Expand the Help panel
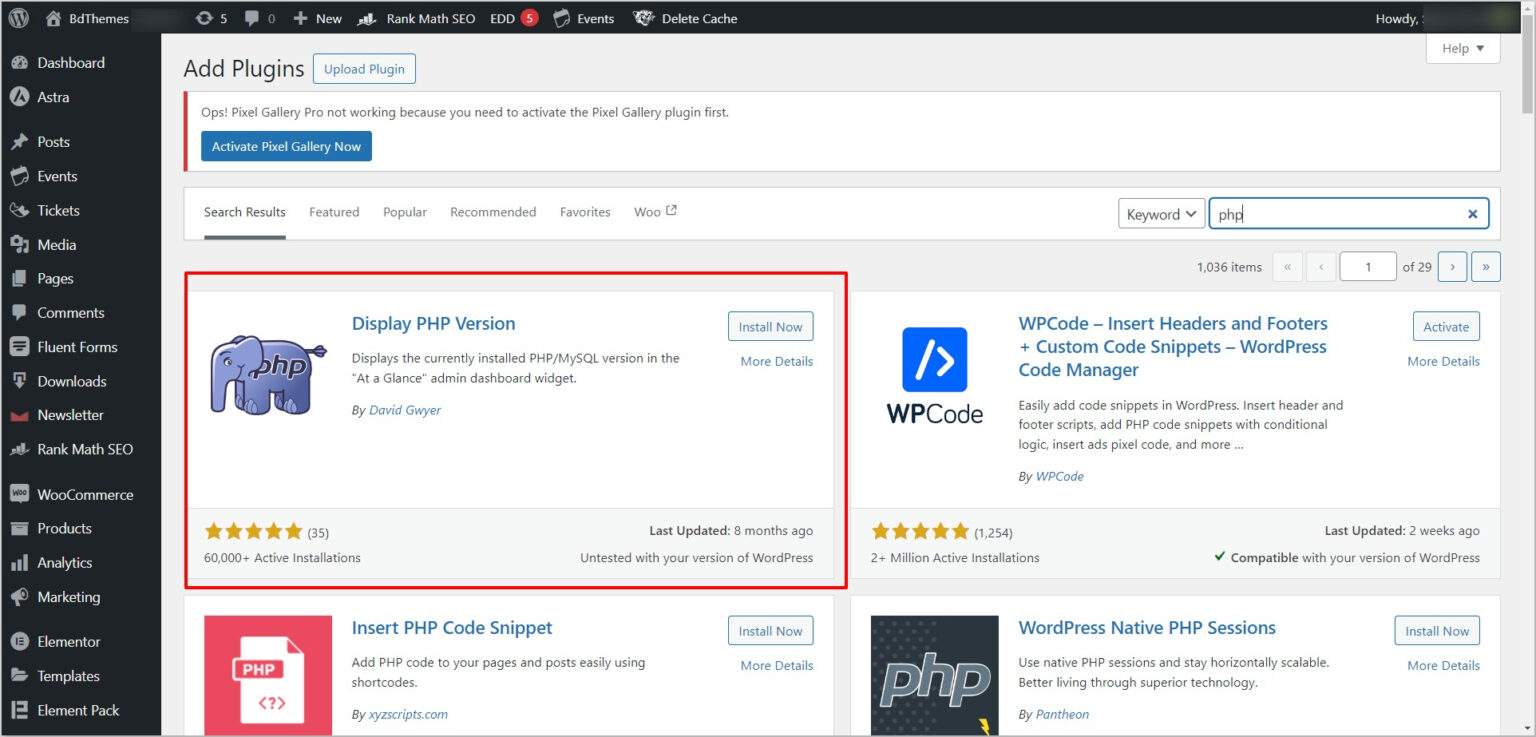Screen dimensions: 1536x737 tap(1462, 47)
